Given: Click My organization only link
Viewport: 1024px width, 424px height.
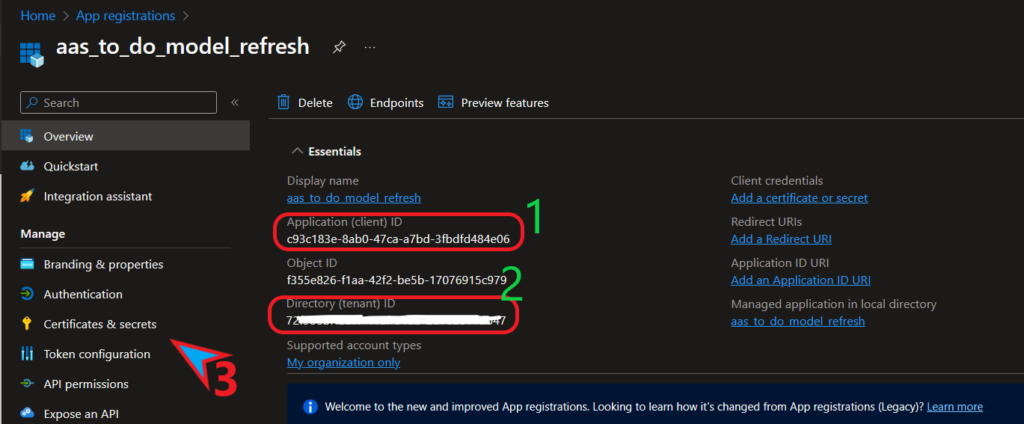Looking at the screenshot, I should 344,362.
